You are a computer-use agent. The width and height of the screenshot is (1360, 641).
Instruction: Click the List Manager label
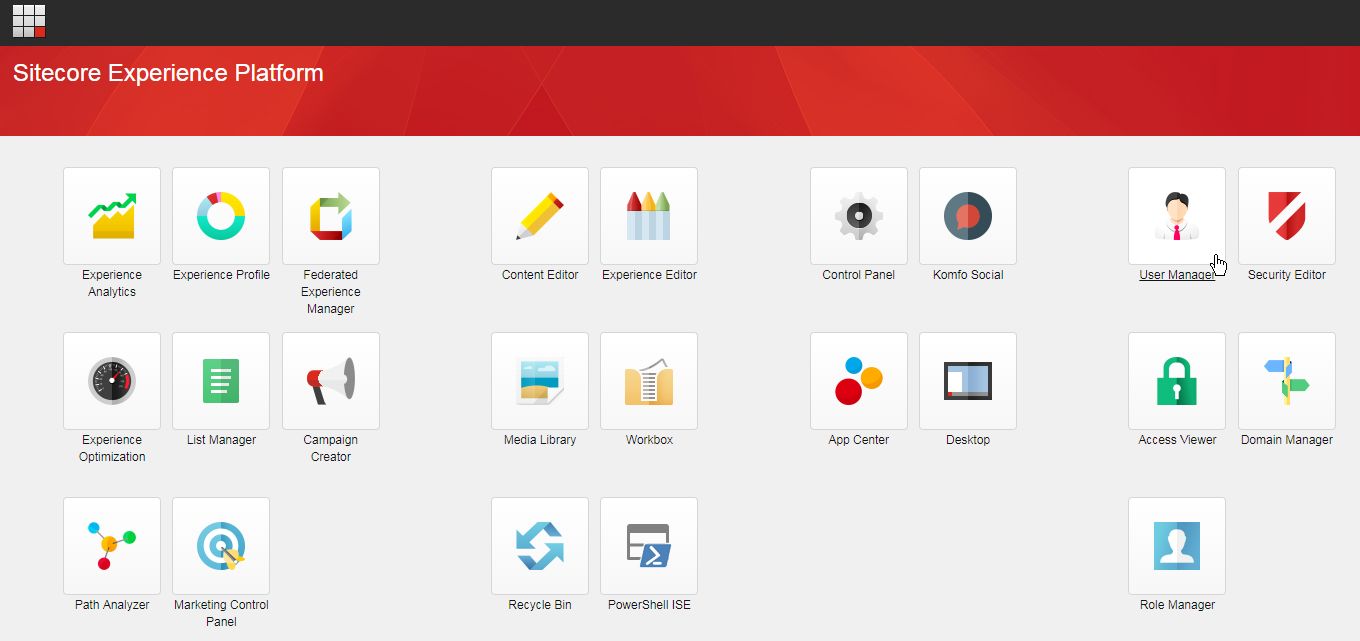221,440
